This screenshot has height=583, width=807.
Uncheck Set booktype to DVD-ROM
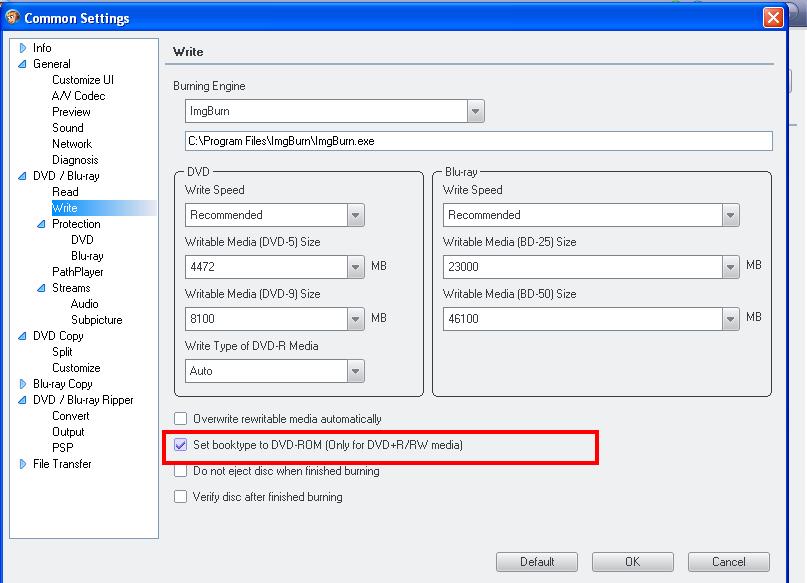pos(181,445)
